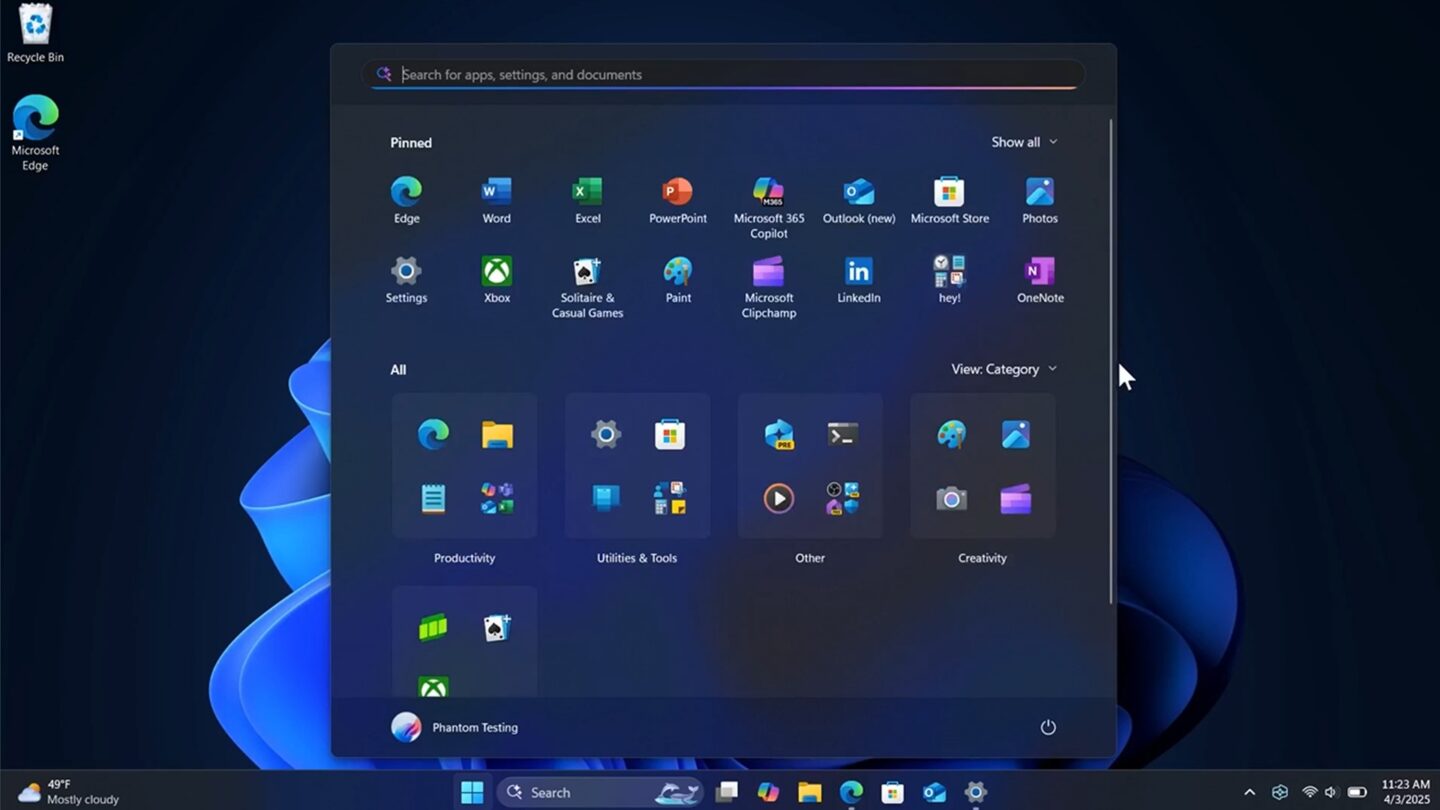Open Microsoft Clipchamp

tap(768, 271)
